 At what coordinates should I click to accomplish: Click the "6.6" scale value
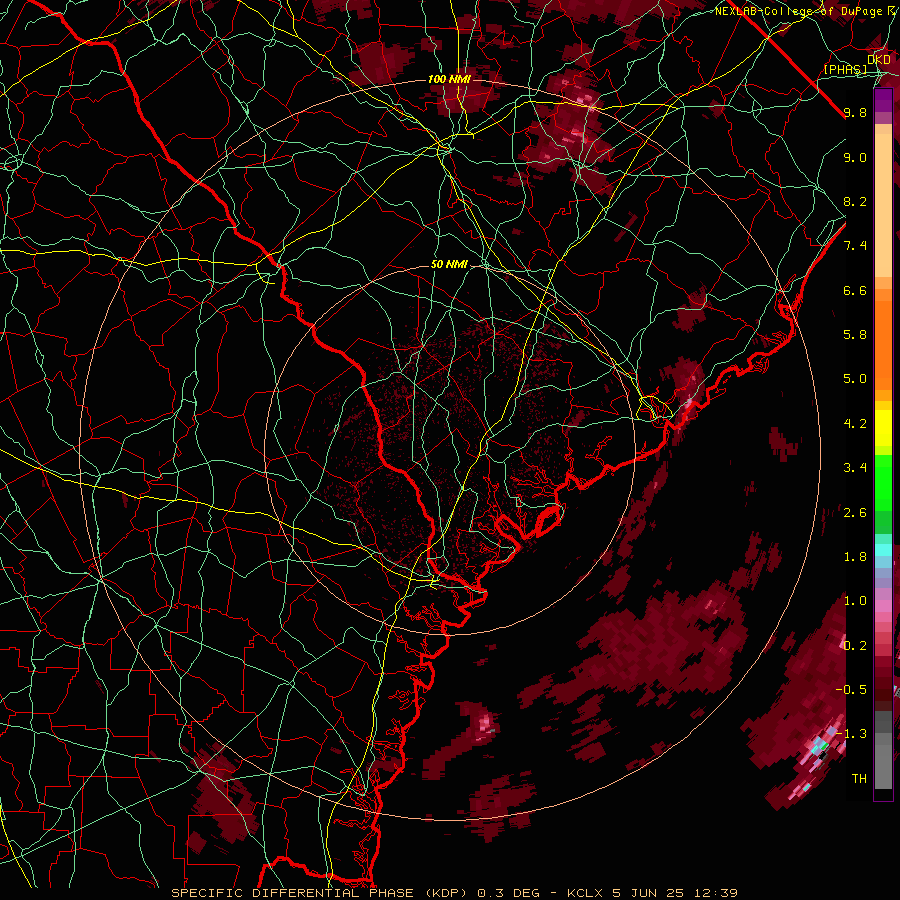(x=855, y=290)
